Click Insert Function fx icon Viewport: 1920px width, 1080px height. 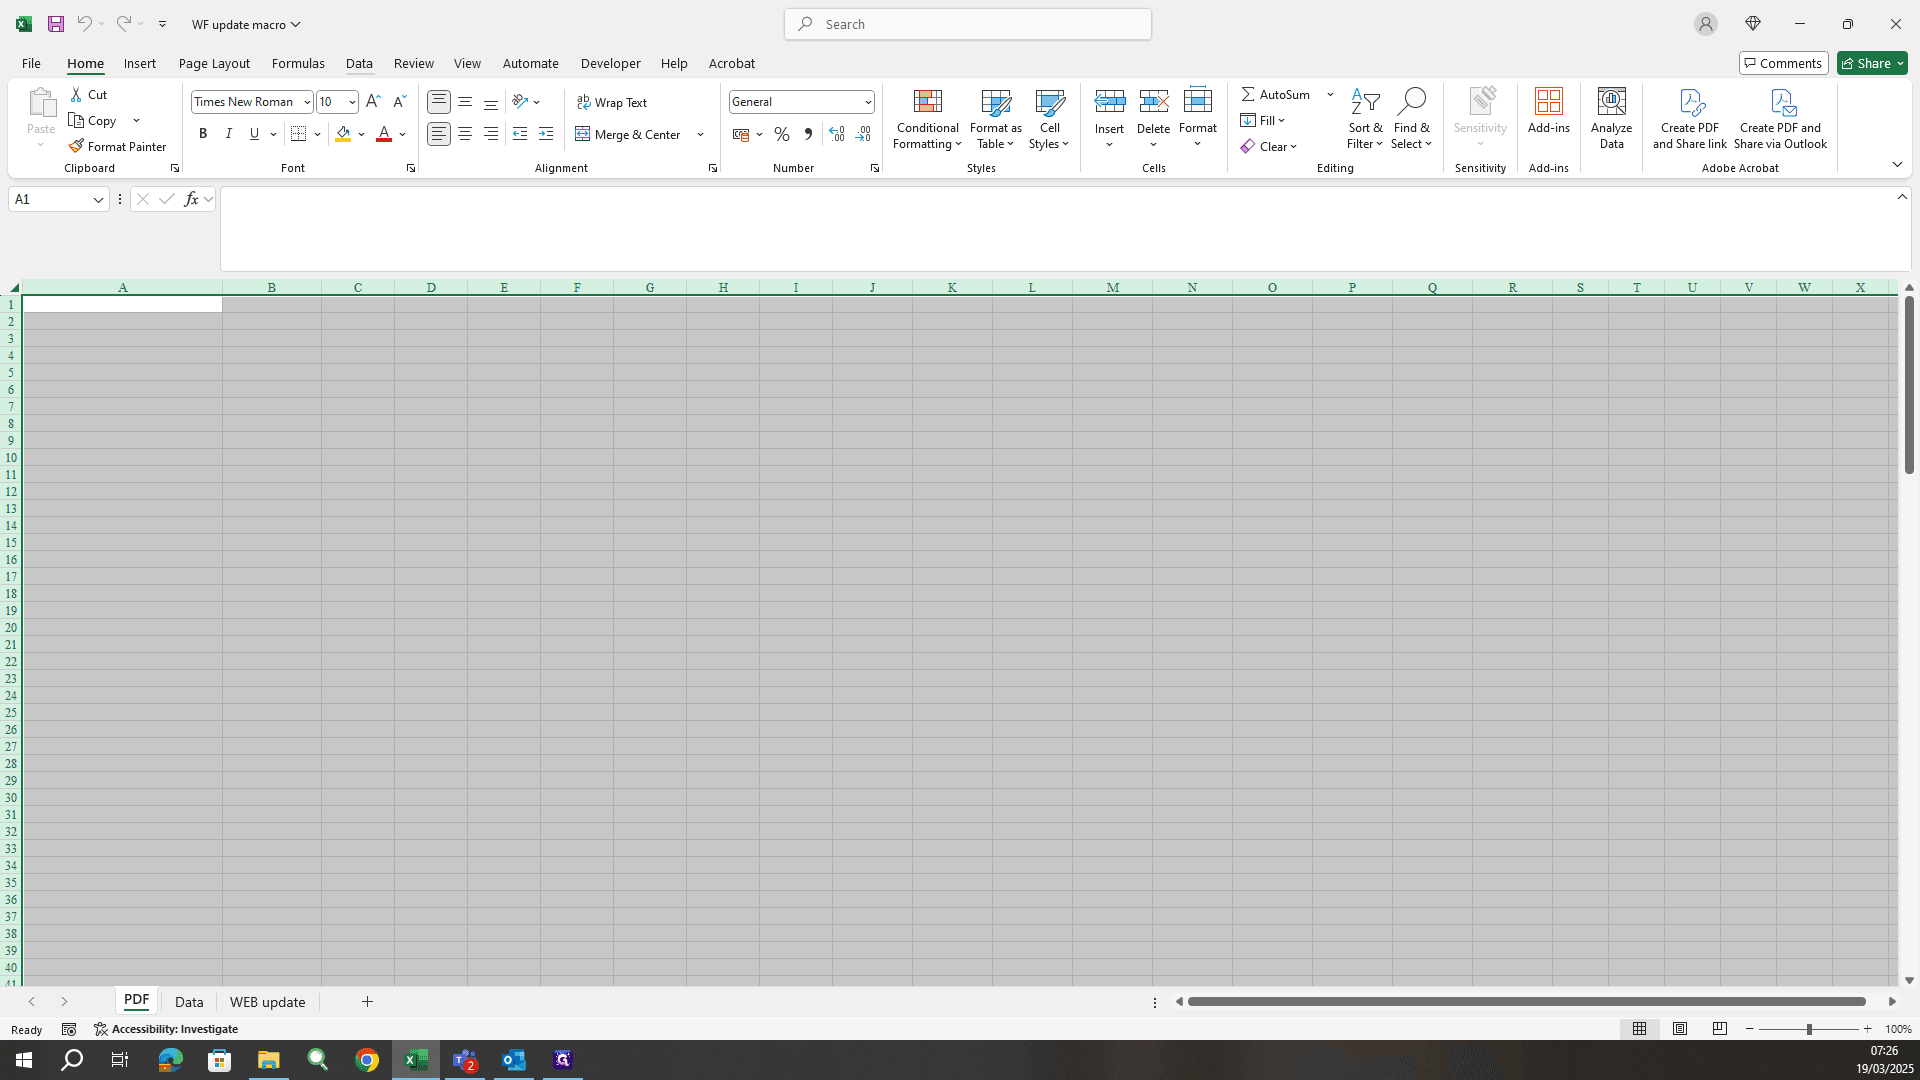coord(191,199)
